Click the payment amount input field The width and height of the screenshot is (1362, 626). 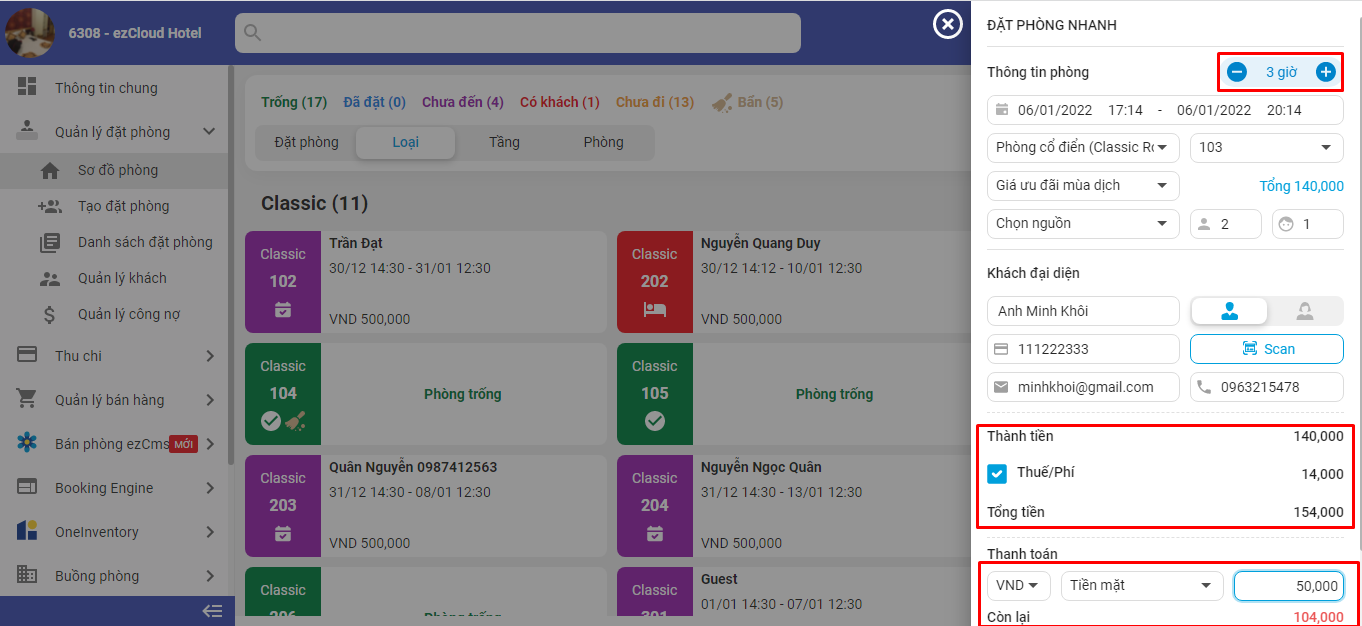1288,585
